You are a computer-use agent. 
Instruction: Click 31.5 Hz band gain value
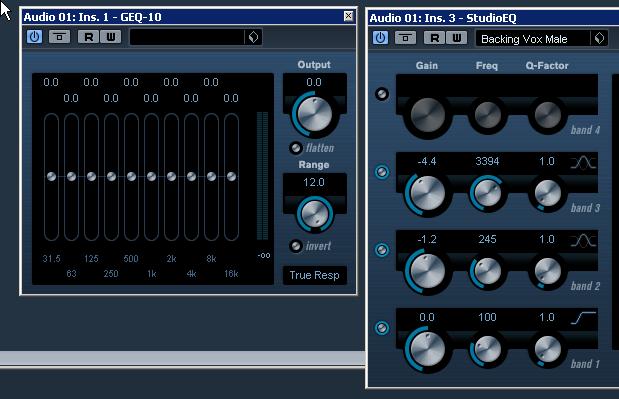[51, 82]
